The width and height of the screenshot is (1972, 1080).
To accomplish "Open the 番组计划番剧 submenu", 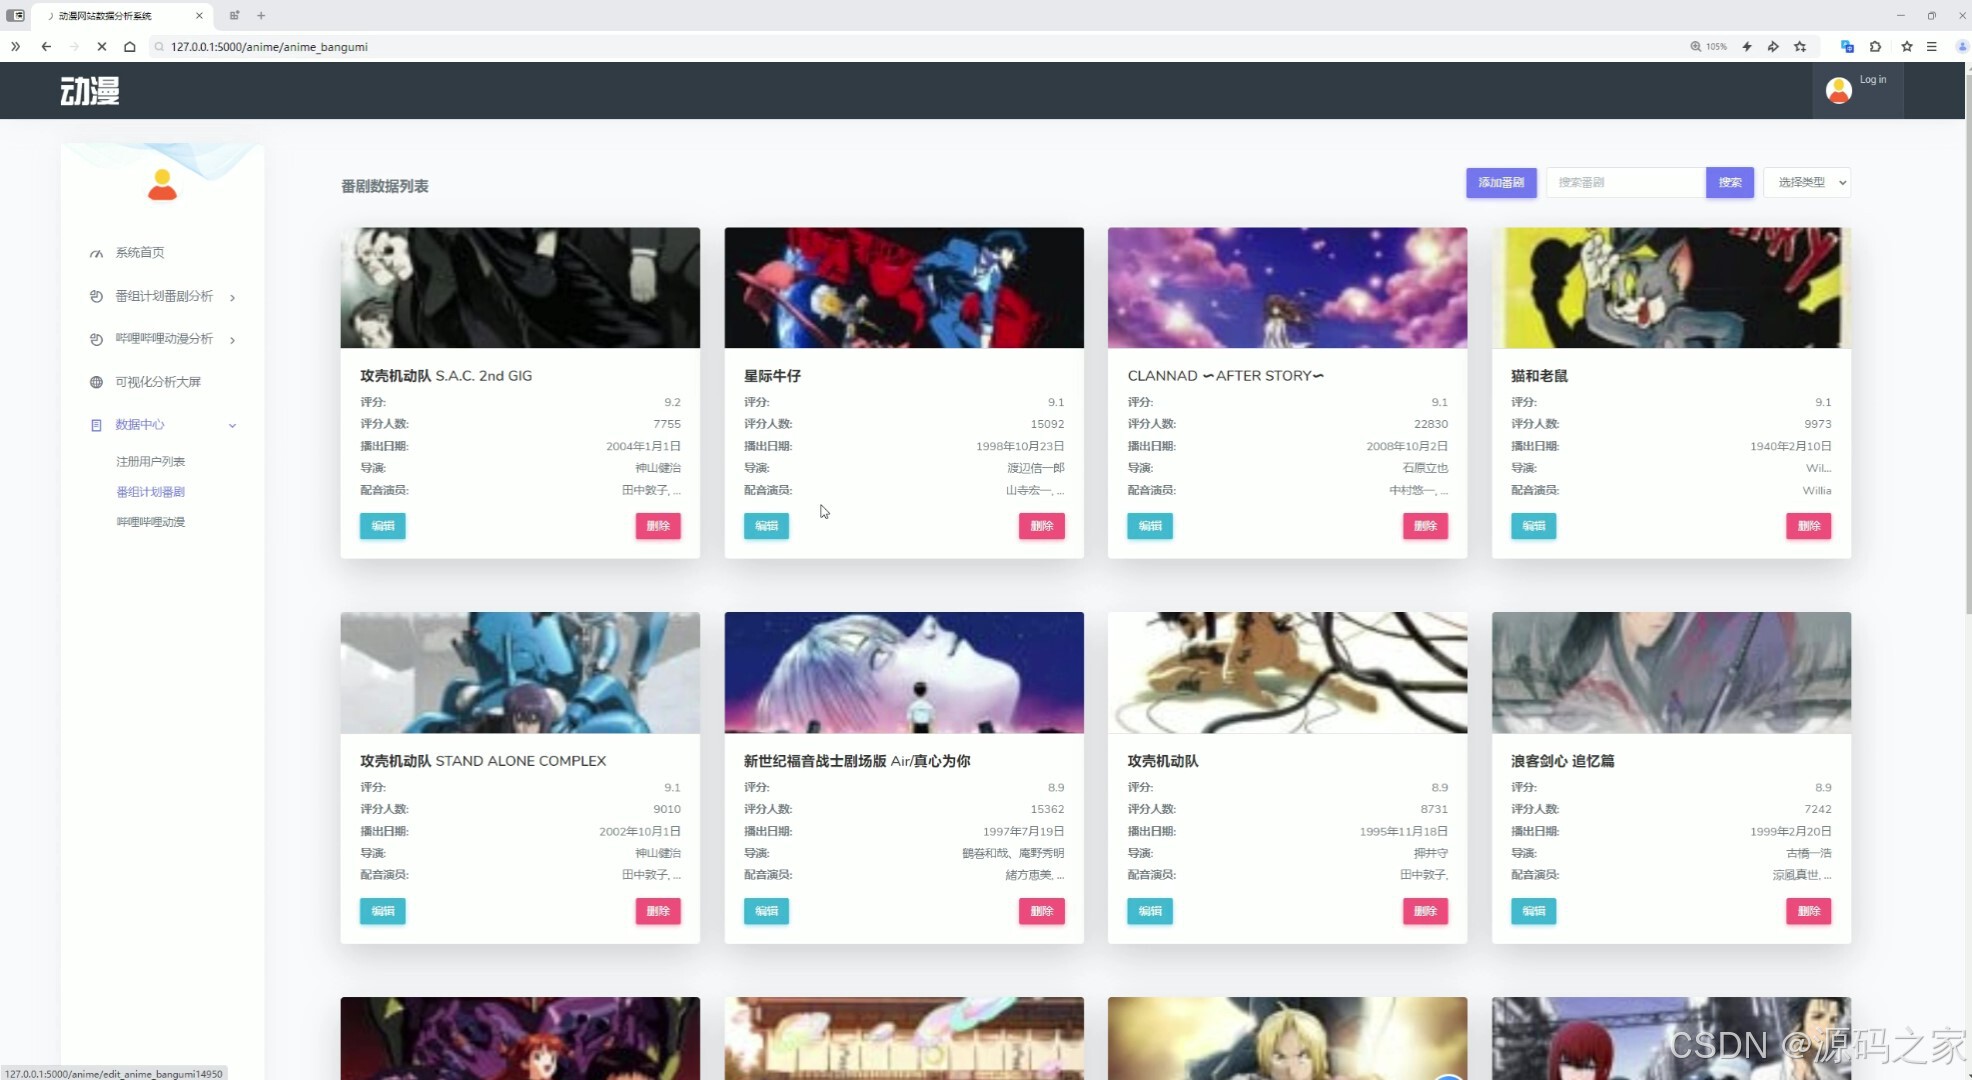I will [151, 492].
